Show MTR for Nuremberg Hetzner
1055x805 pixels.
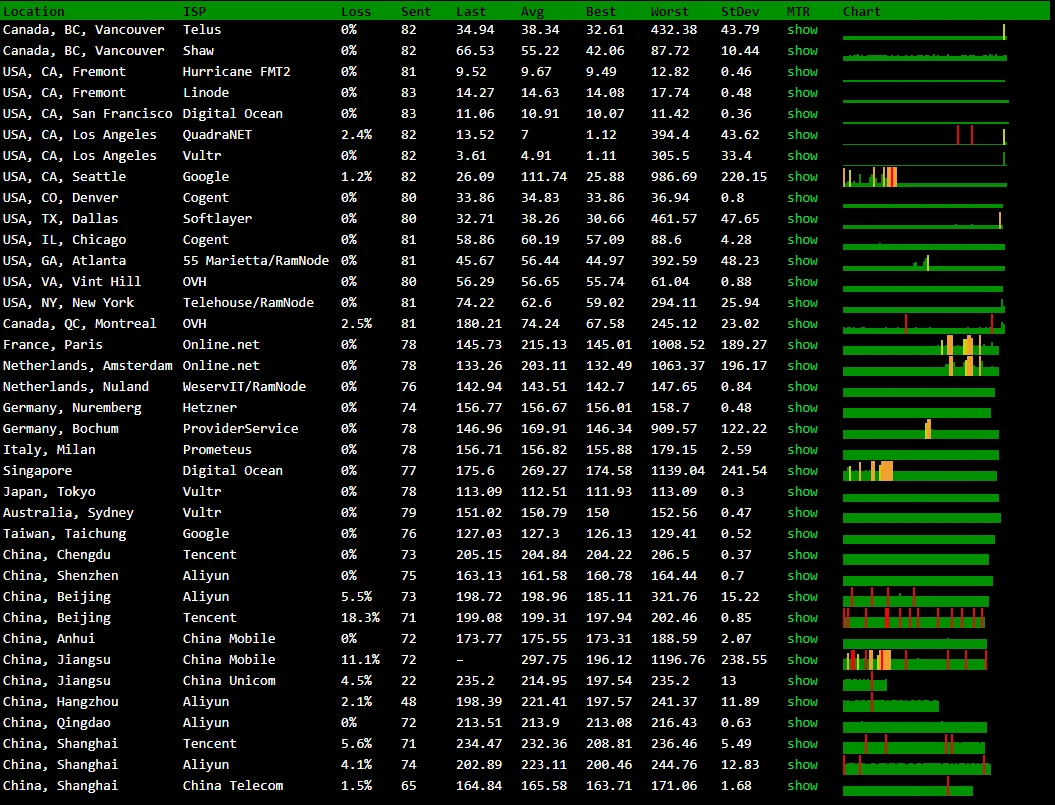coord(803,407)
